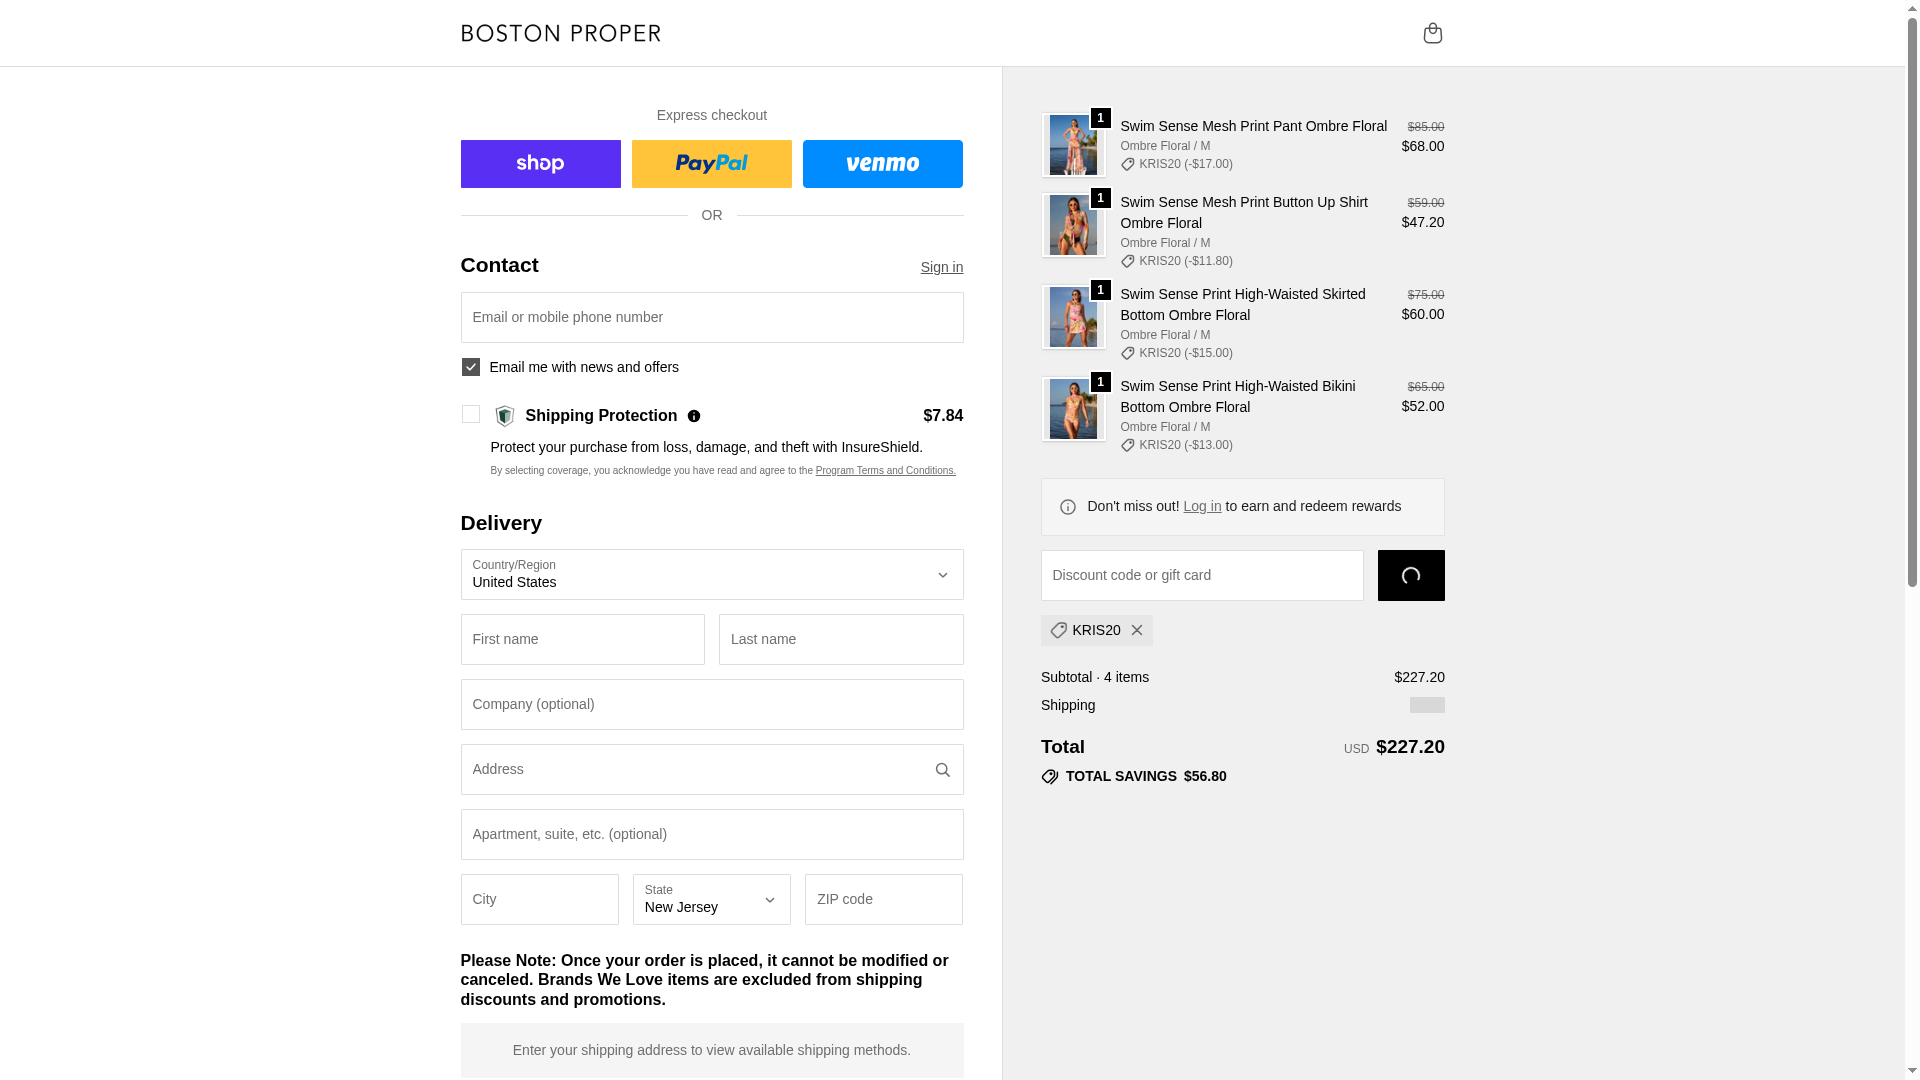Pay with Shop Pay express button

coord(540,164)
